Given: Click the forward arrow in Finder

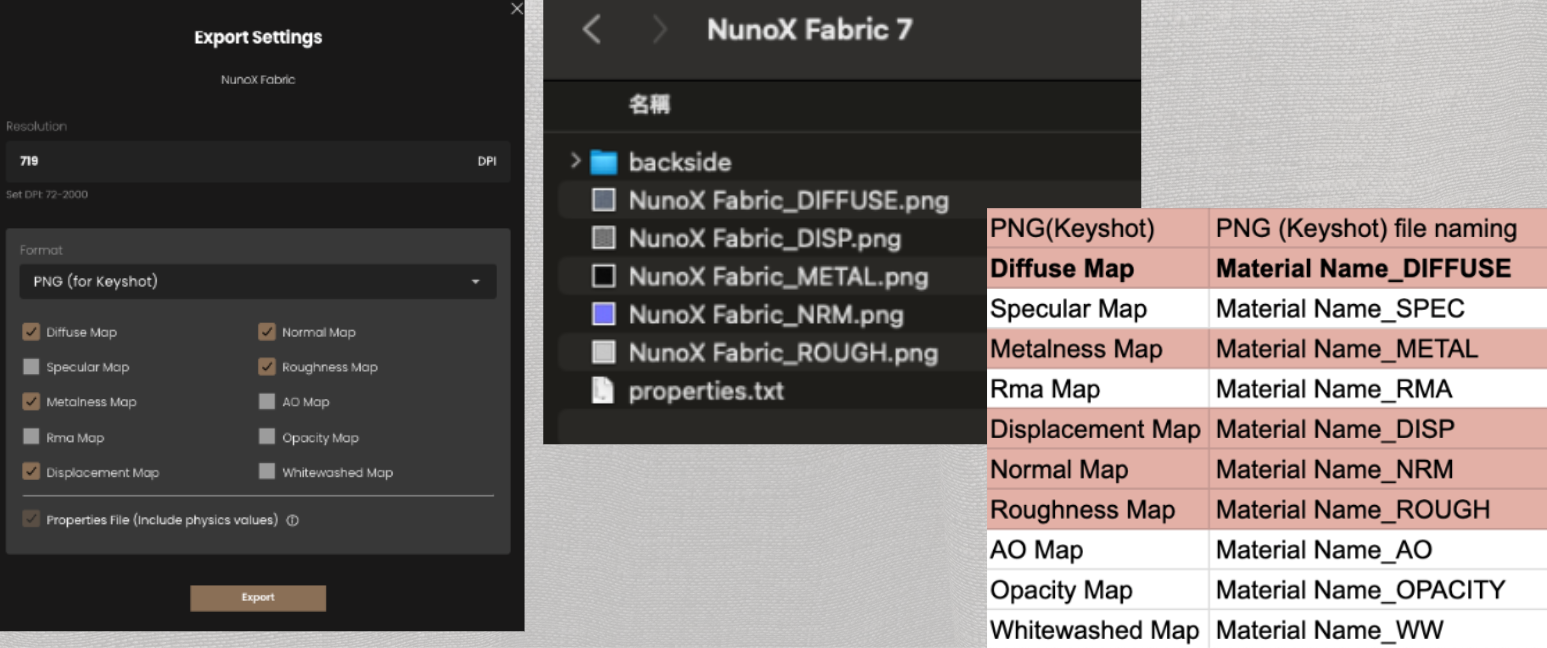Looking at the screenshot, I should click(659, 30).
